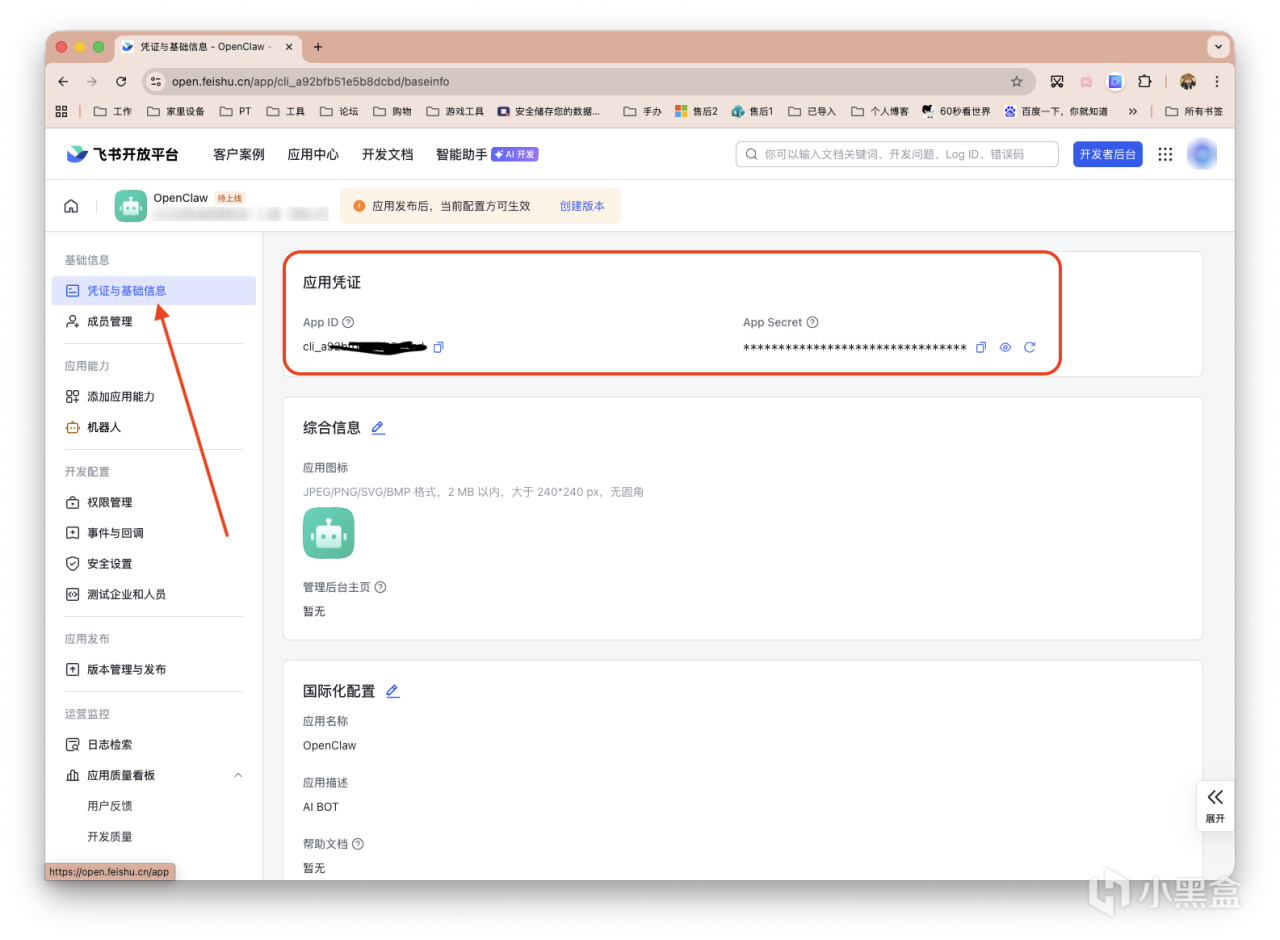This screenshot has height=940, width=1280.
Task: Open the 购物 bookmark folder
Action: pyautogui.click(x=393, y=111)
